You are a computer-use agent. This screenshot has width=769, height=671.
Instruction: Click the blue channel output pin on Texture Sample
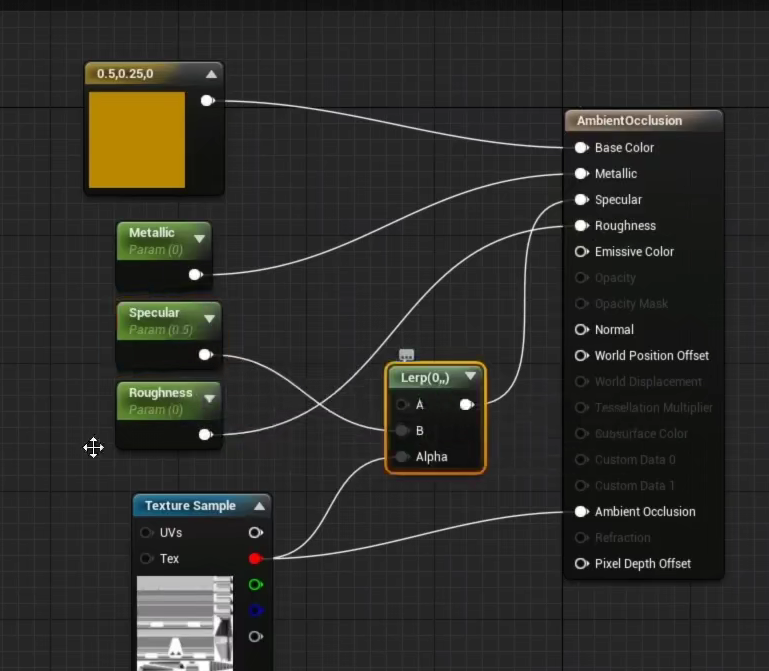tap(255, 611)
